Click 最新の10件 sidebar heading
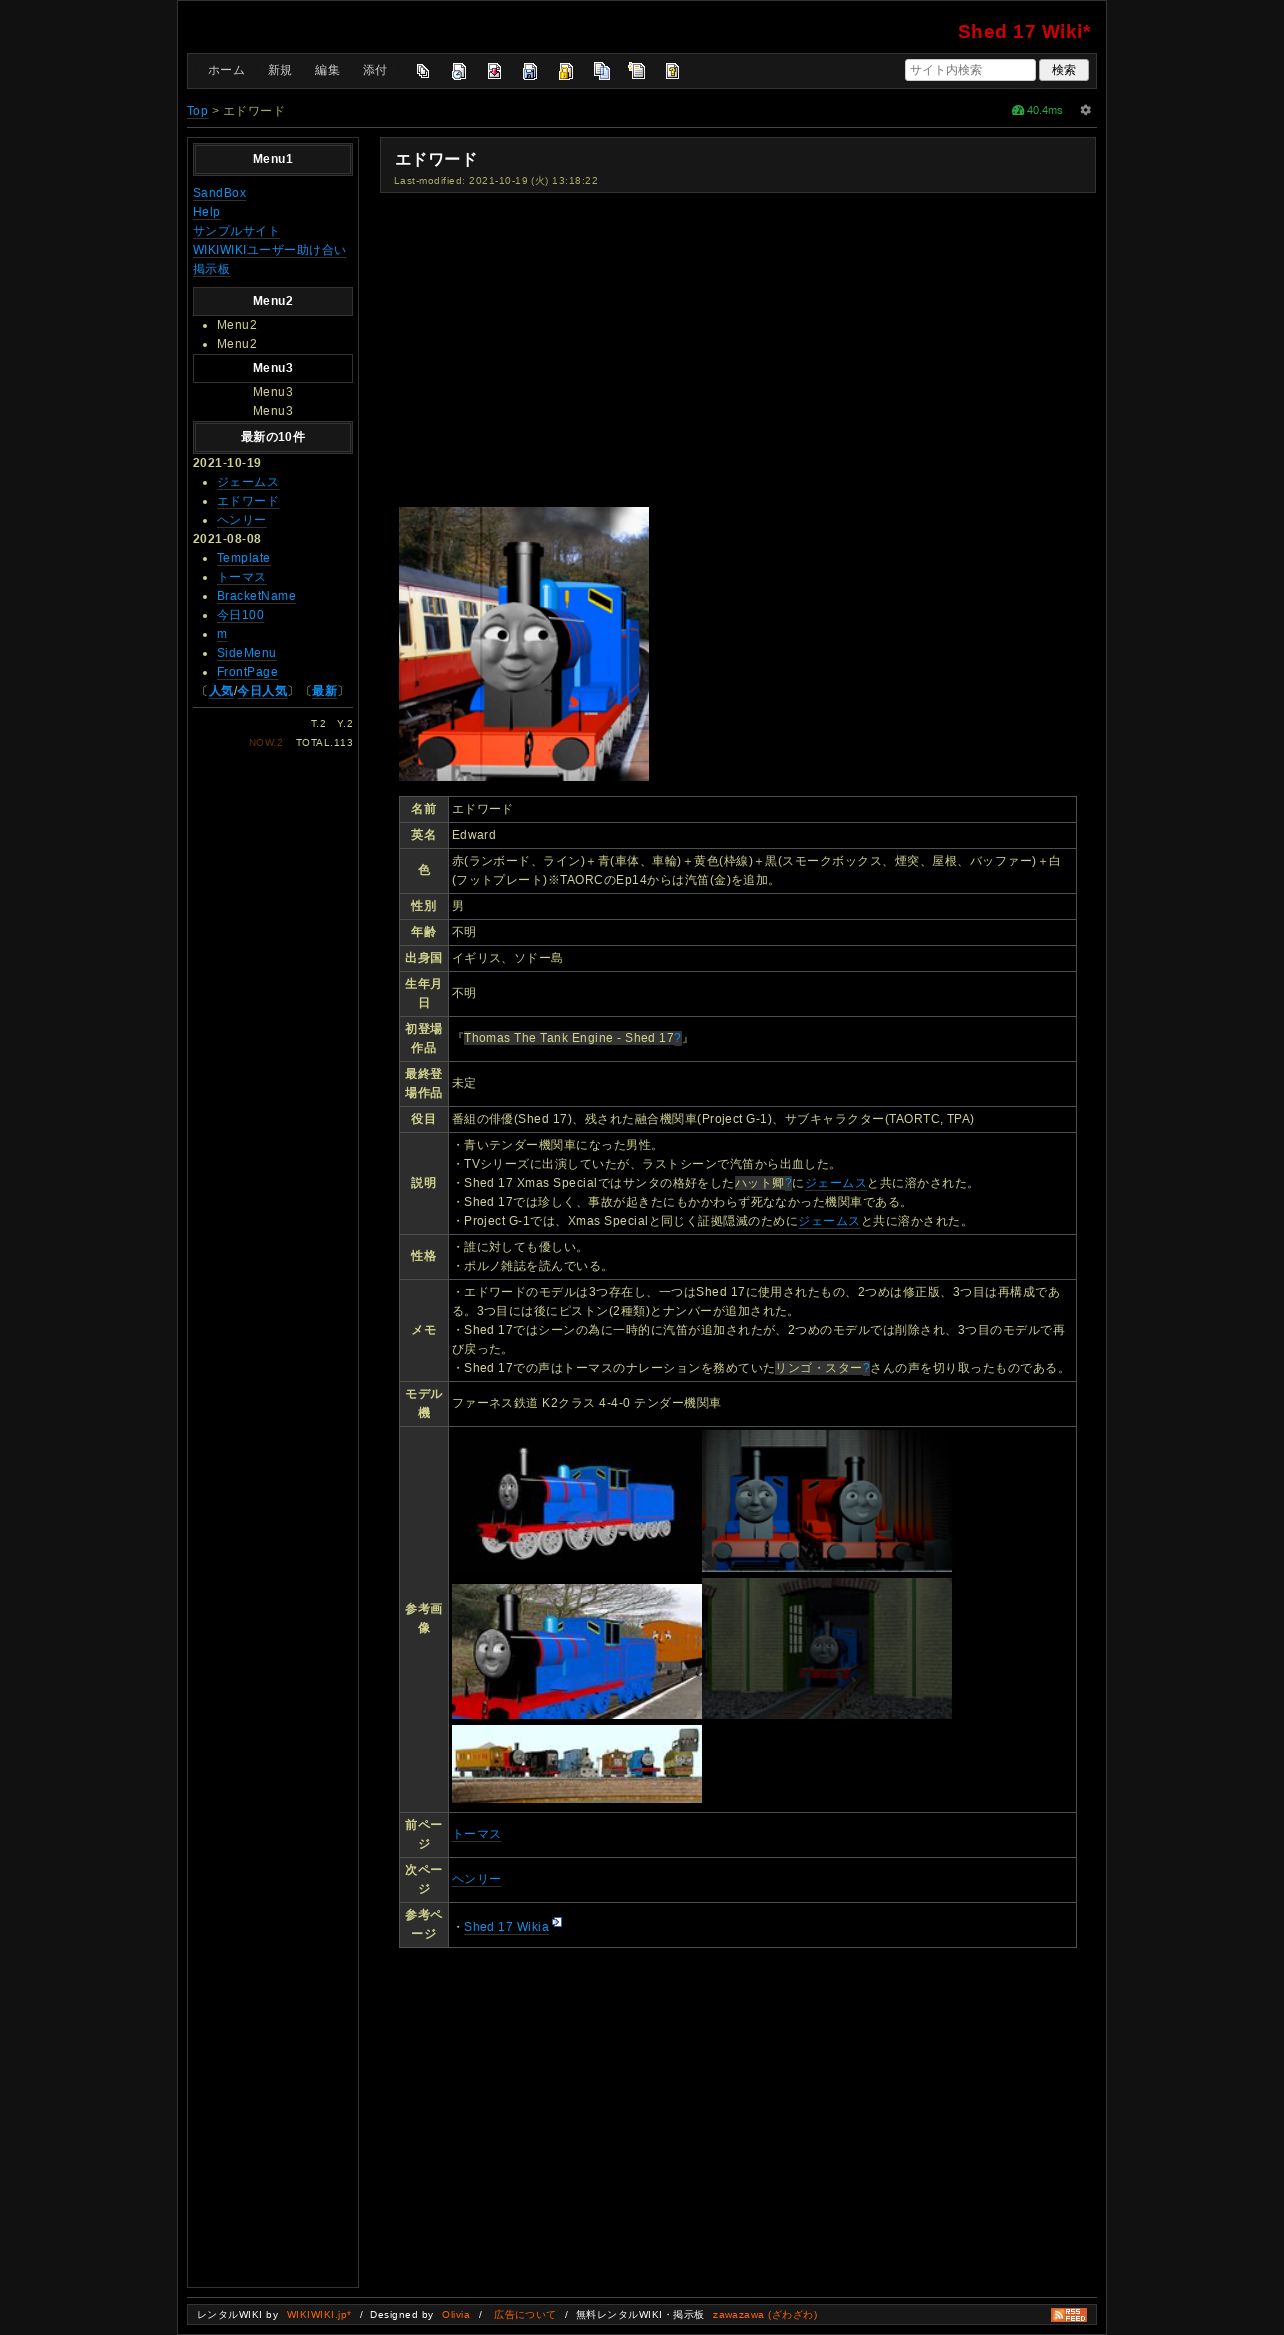1284x2335 pixels. (273, 437)
